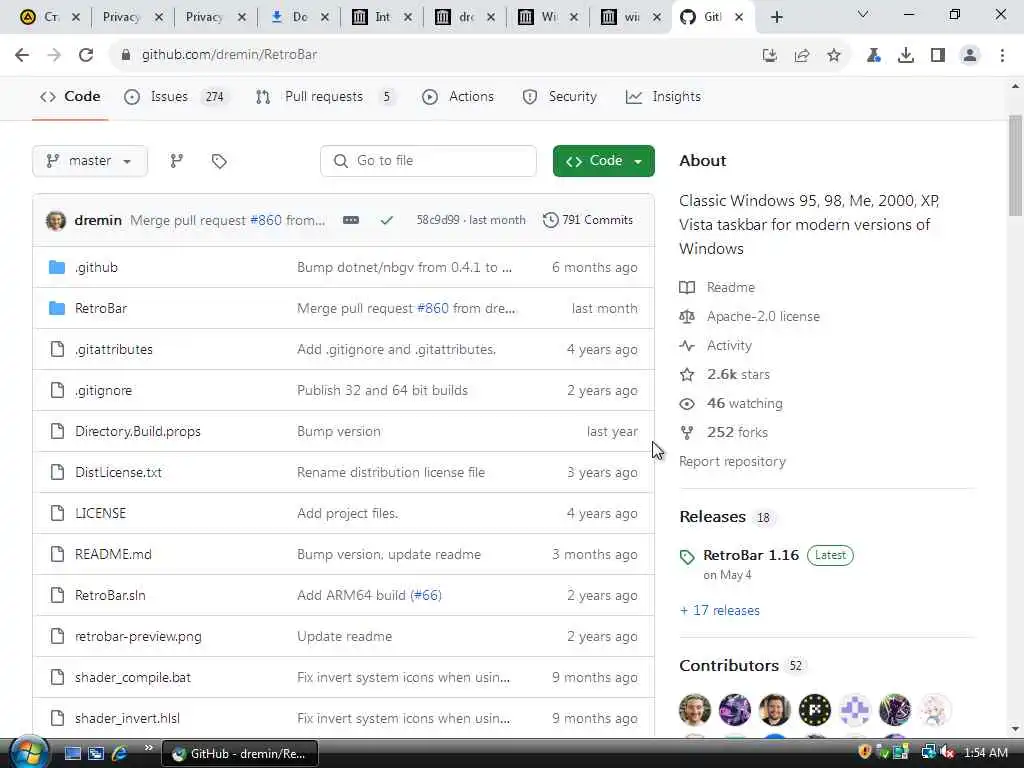Open the #66 issue link
This screenshot has width=1024, height=768.
(x=426, y=596)
